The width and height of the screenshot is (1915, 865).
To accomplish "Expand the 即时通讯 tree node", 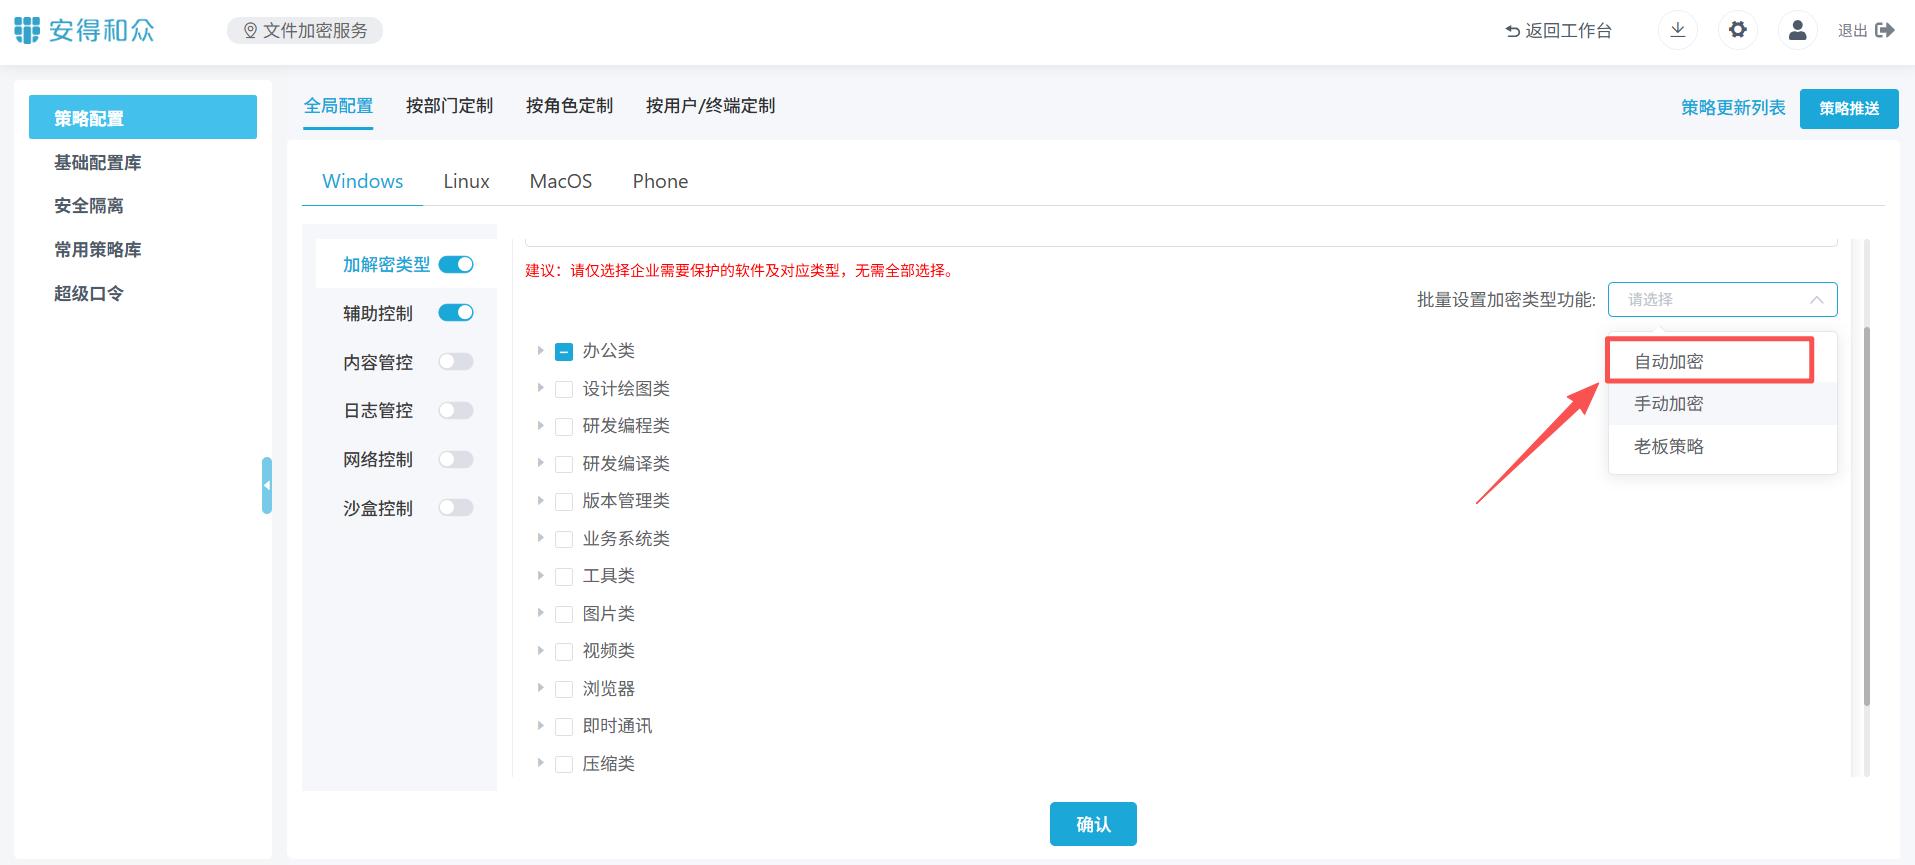I will click(x=540, y=726).
